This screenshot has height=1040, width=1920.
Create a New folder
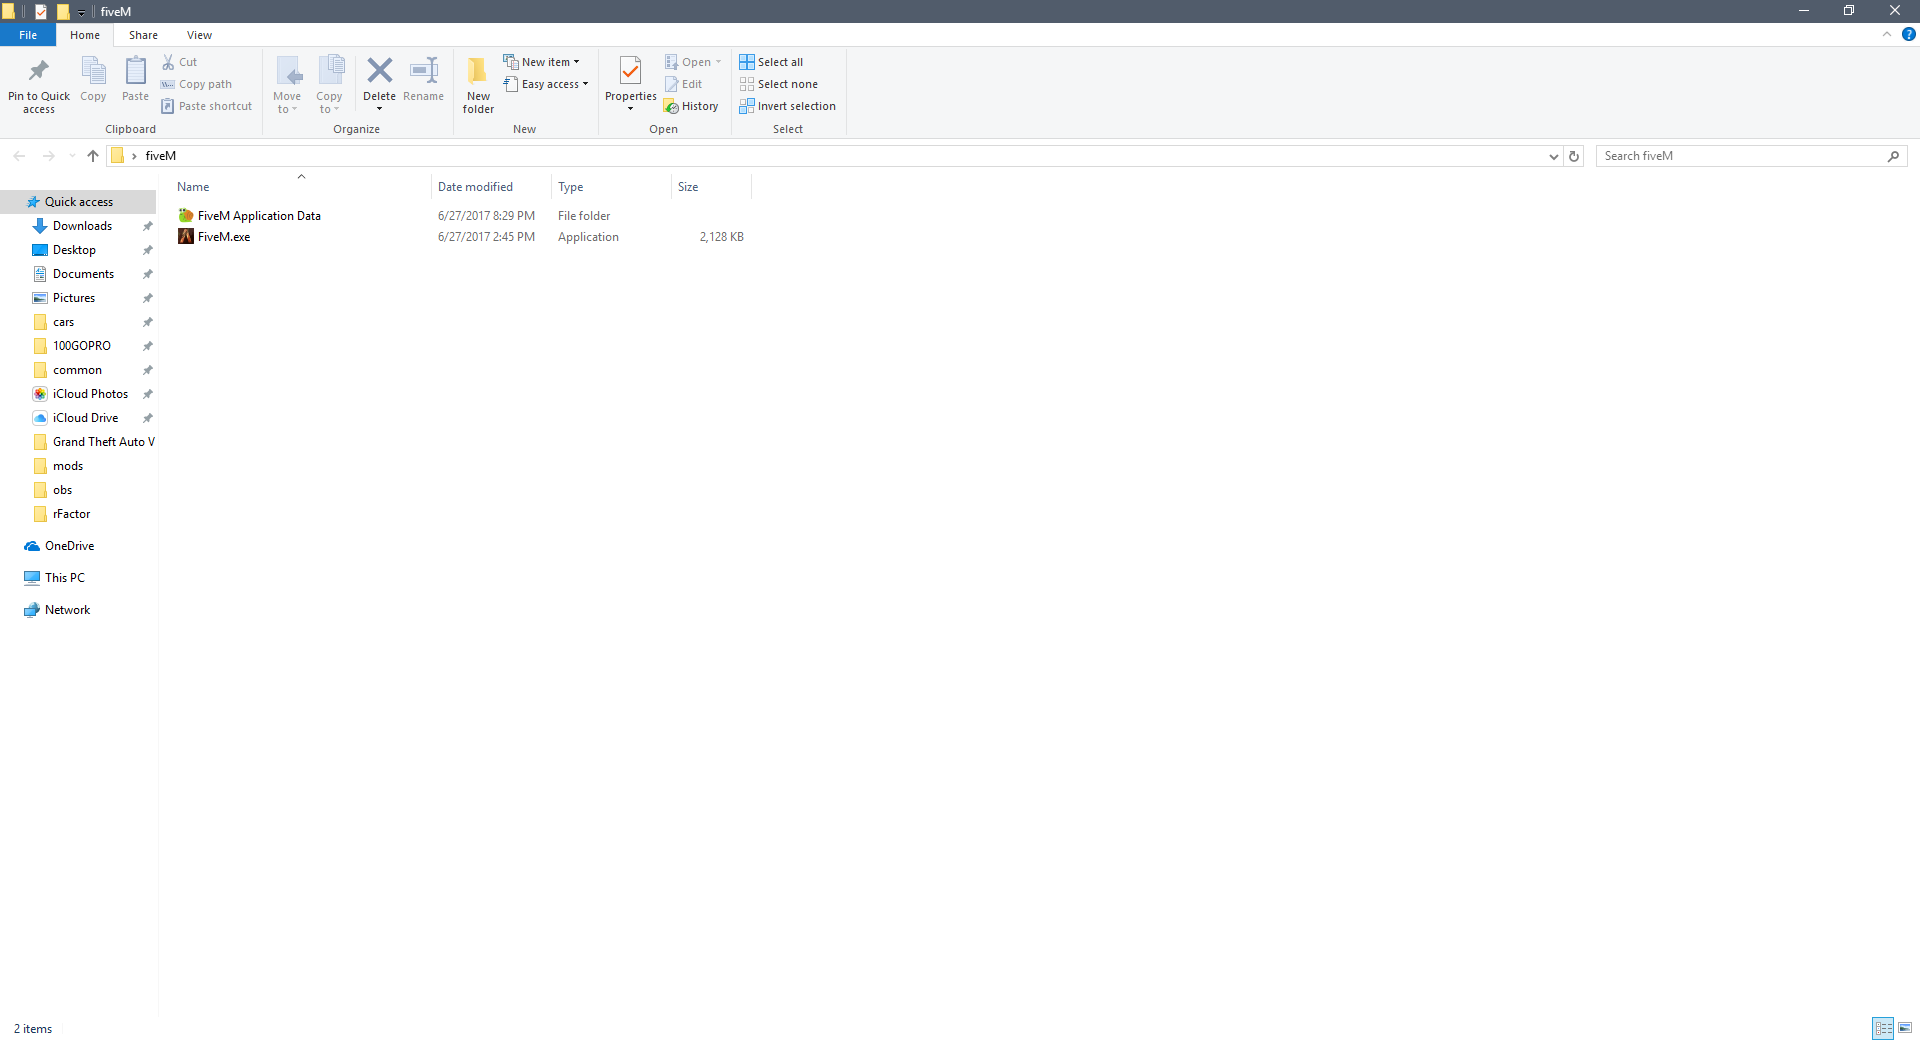tap(478, 85)
